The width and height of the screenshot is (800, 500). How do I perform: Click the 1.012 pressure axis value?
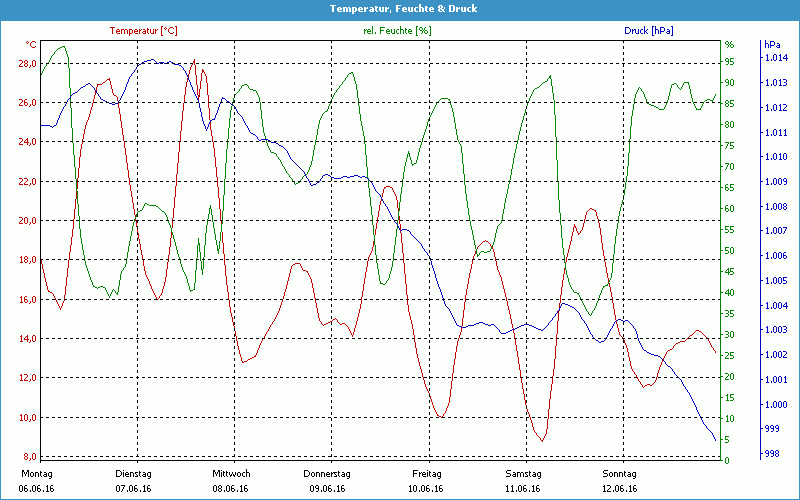(777, 108)
